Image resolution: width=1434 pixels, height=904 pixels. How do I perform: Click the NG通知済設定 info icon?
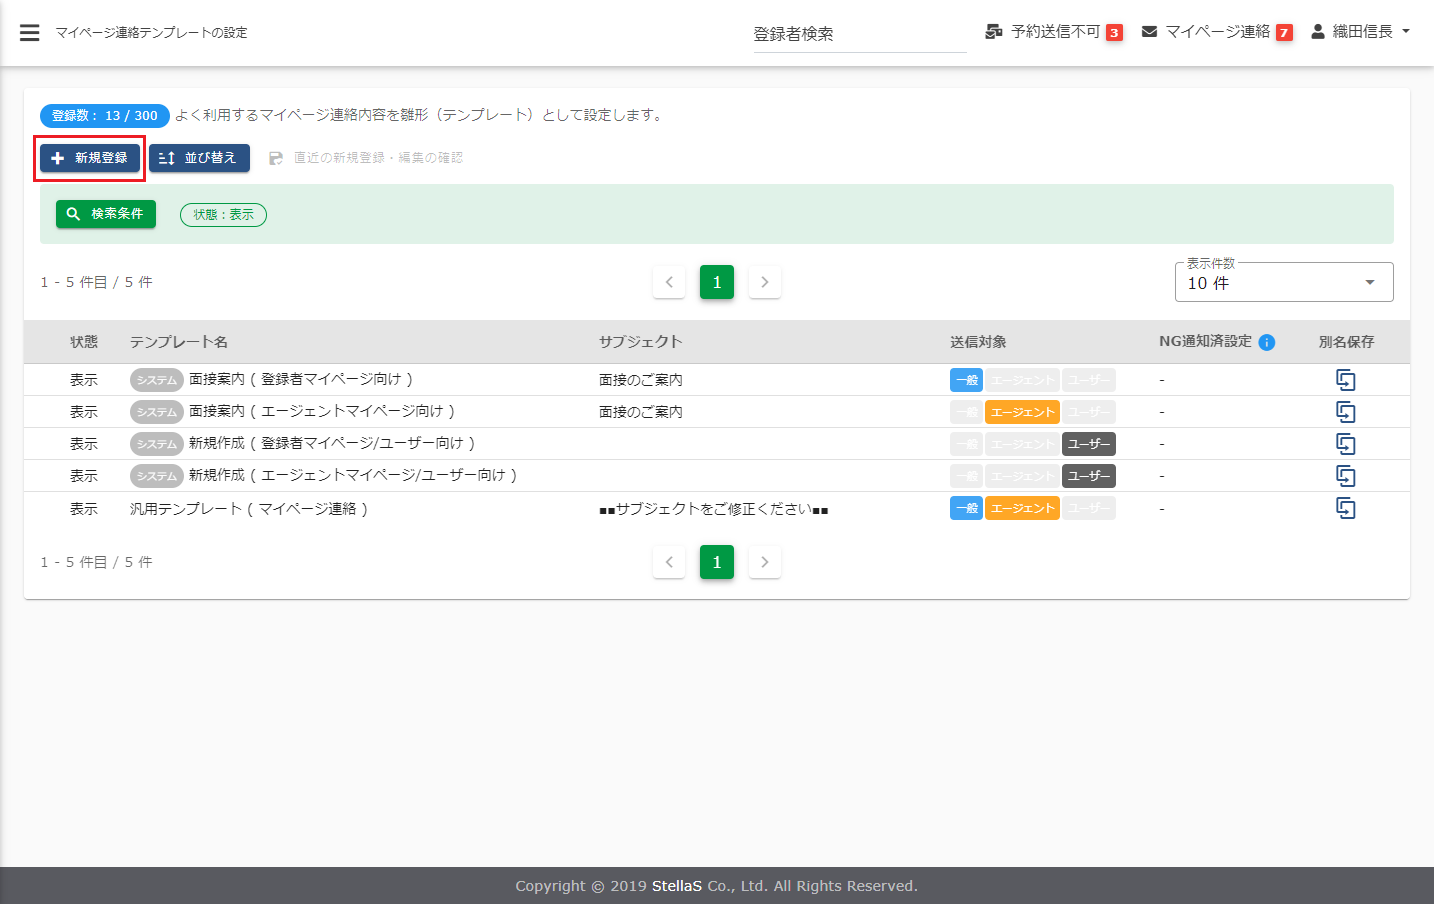pyautogui.click(x=1267, y=342)
